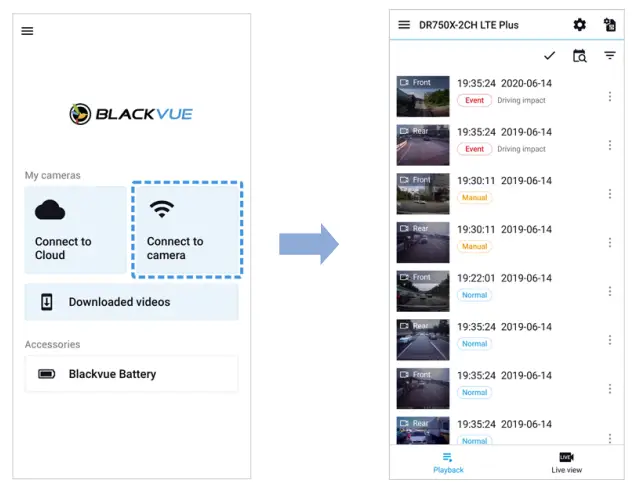Open the hamburger menu on BlackVue home screen

point(27,31)
